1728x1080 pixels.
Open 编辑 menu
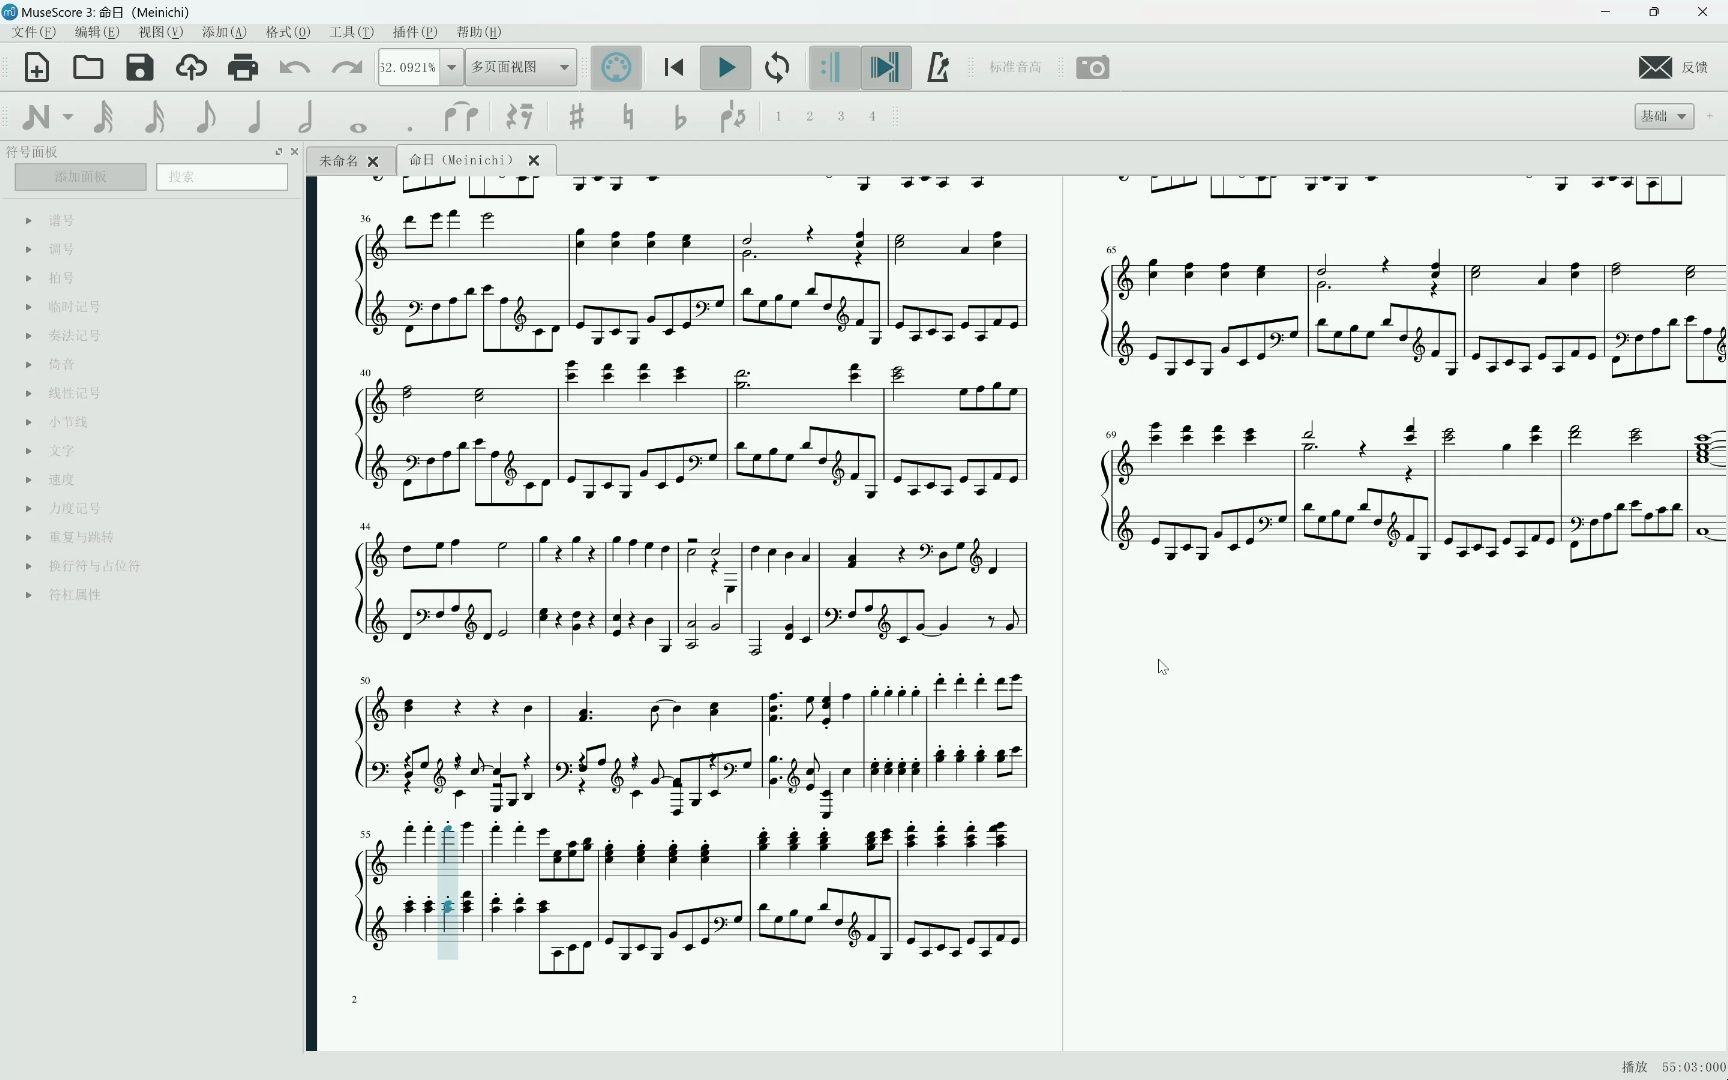pyautogui.click(x=97, y=32)
